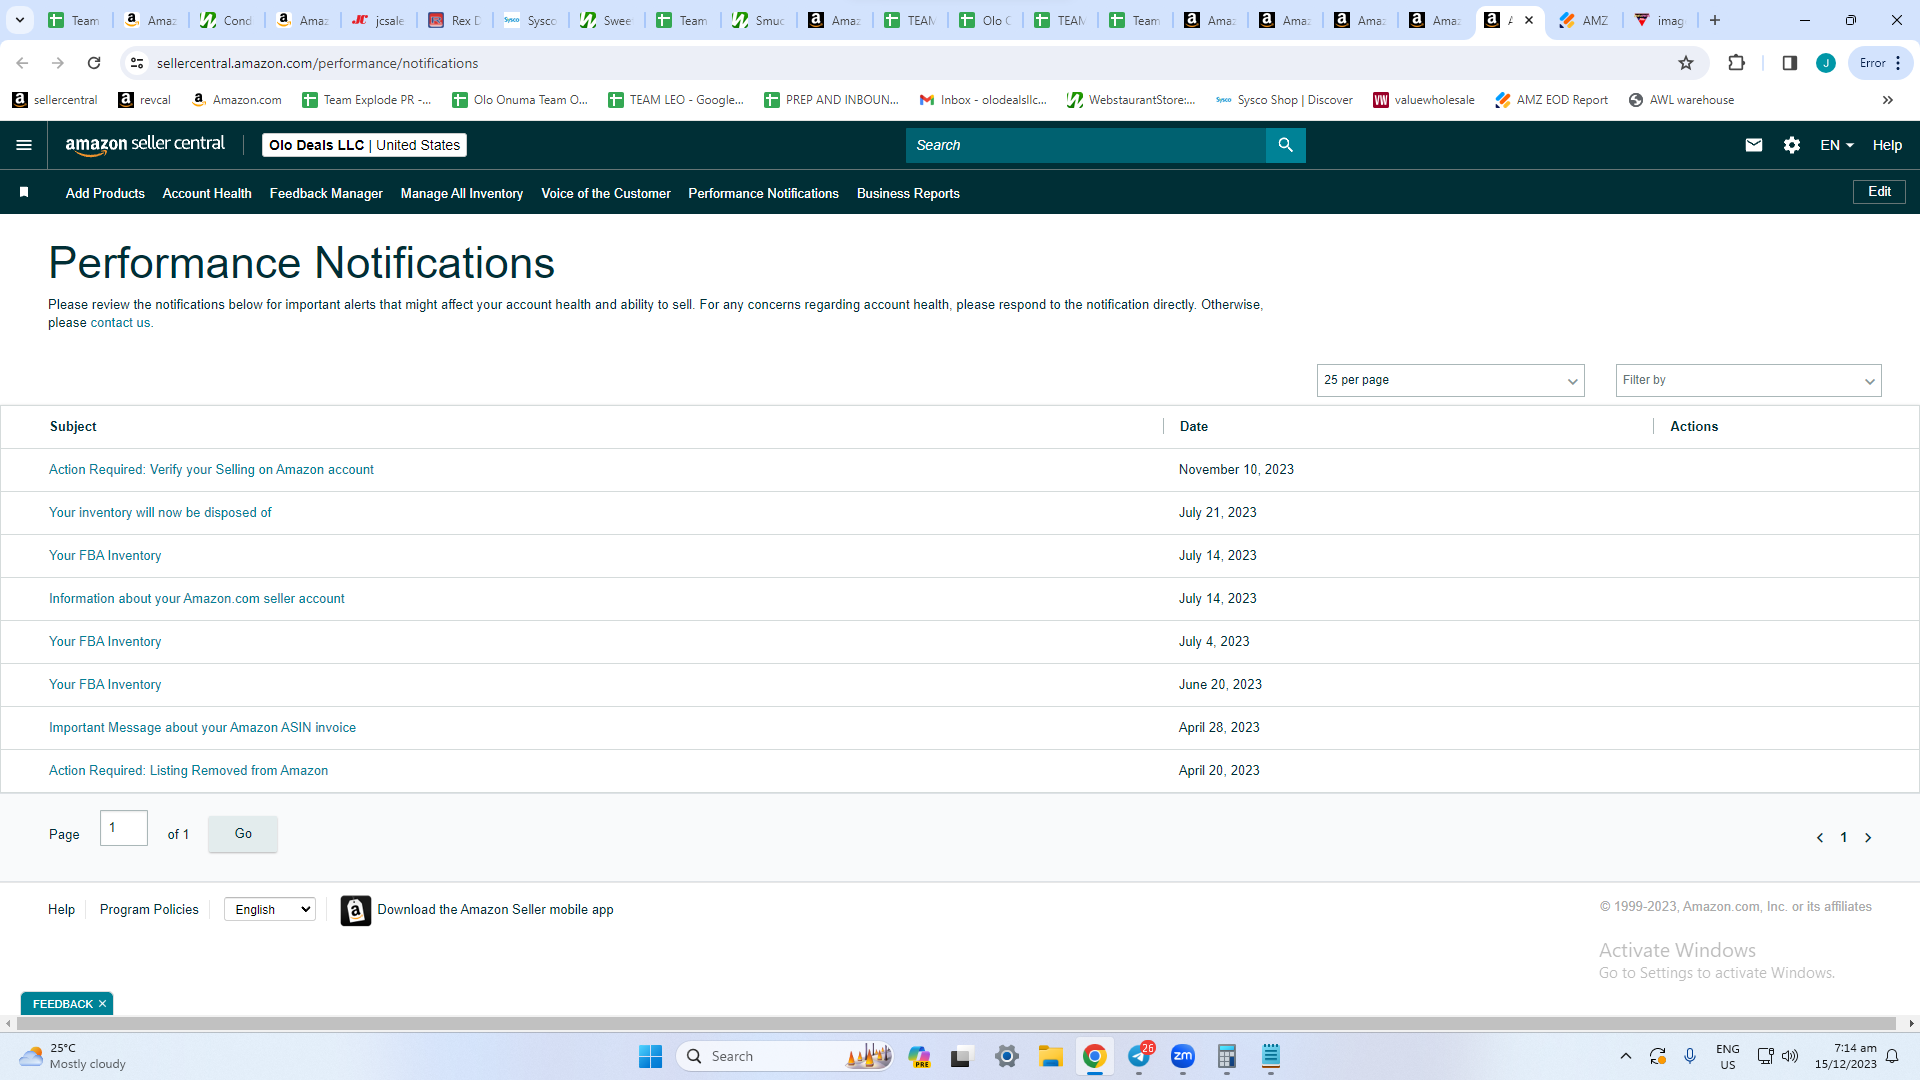Open Telegram from the taskbar
The width and height of the screenshot is (1920, 1080).
point(1139,1056)
